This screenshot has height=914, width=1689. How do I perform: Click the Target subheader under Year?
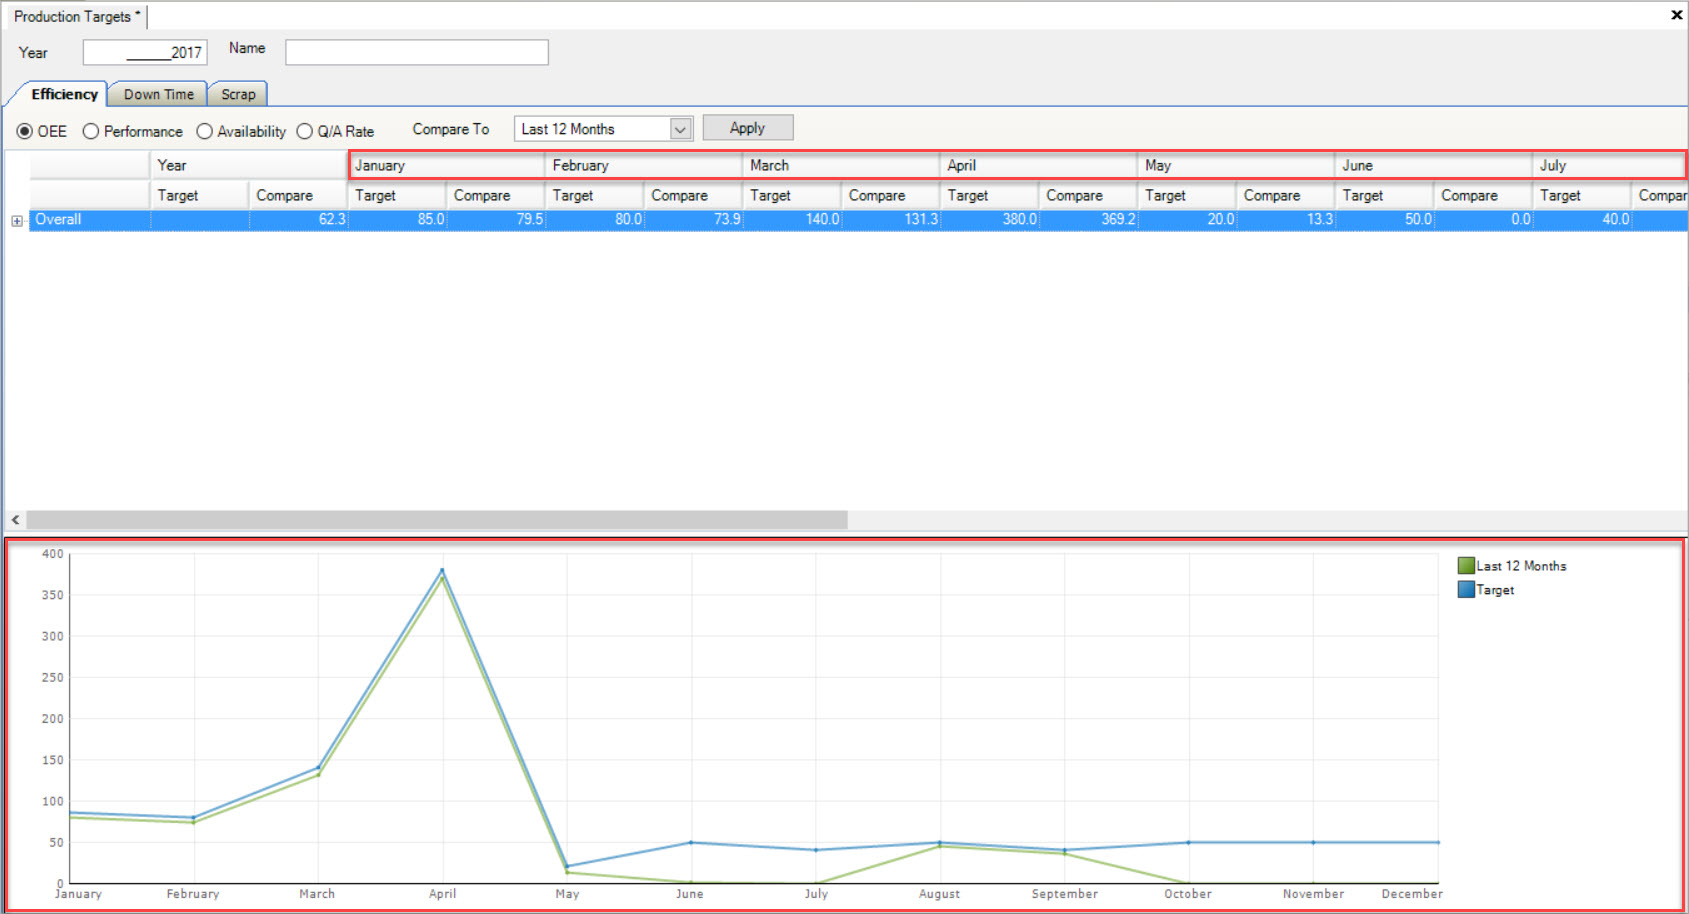tap(199, 195)
